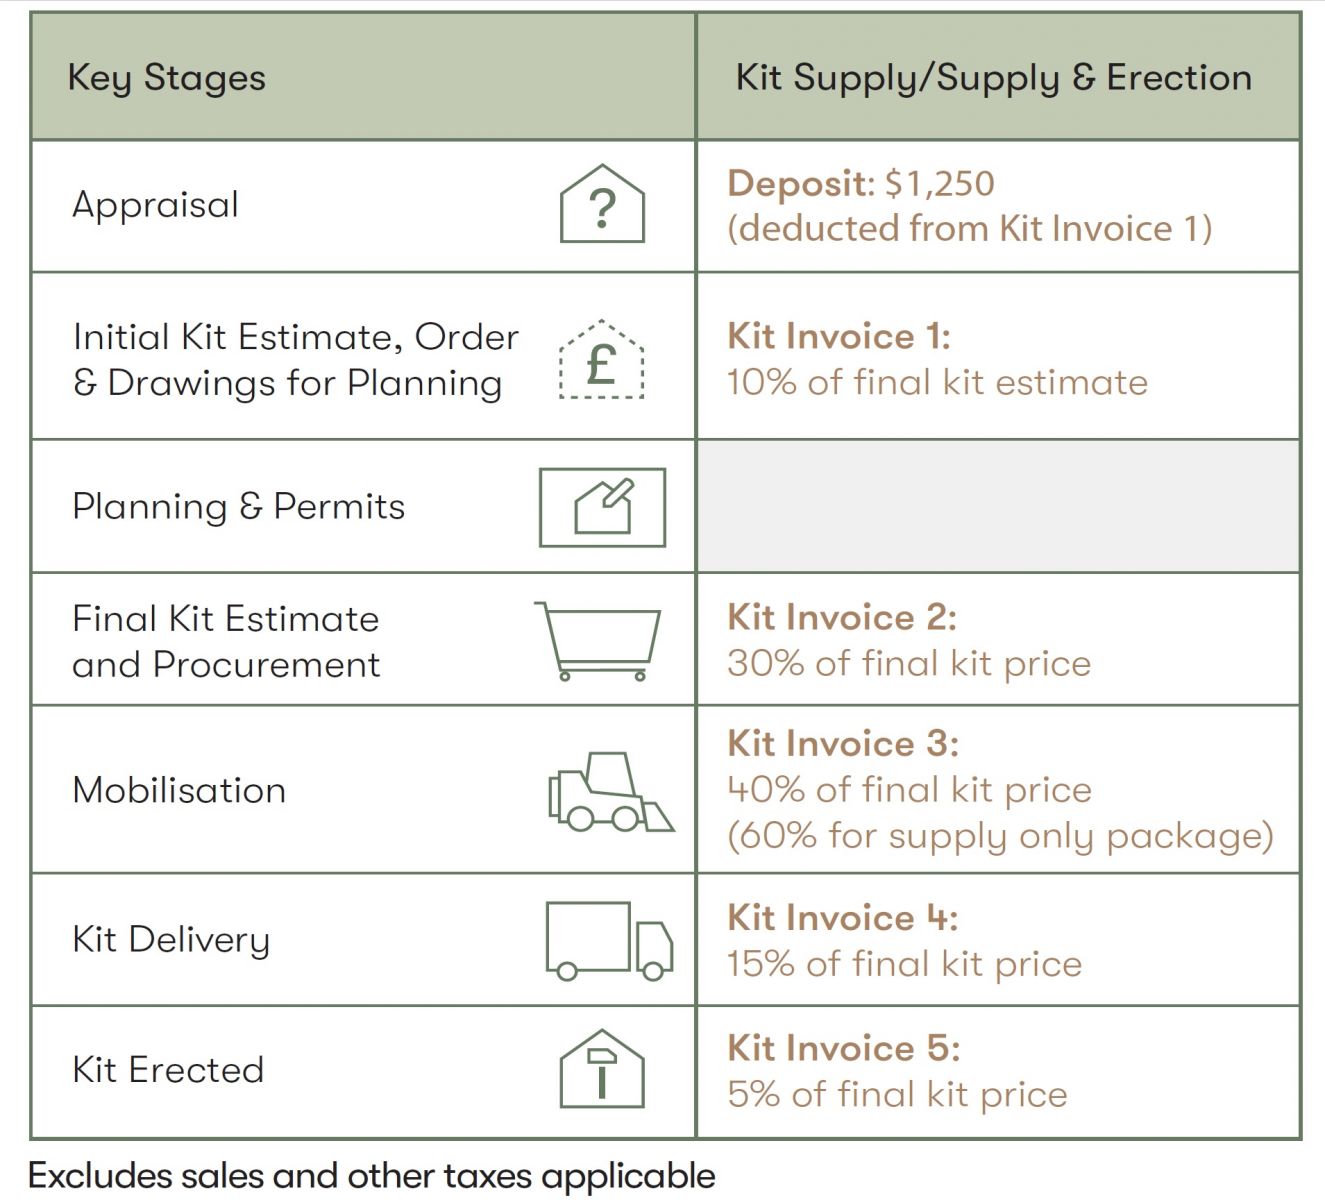Select the 60% supply only package note
Screen dimensions: 1325x1200
[x=1000, y=835]
